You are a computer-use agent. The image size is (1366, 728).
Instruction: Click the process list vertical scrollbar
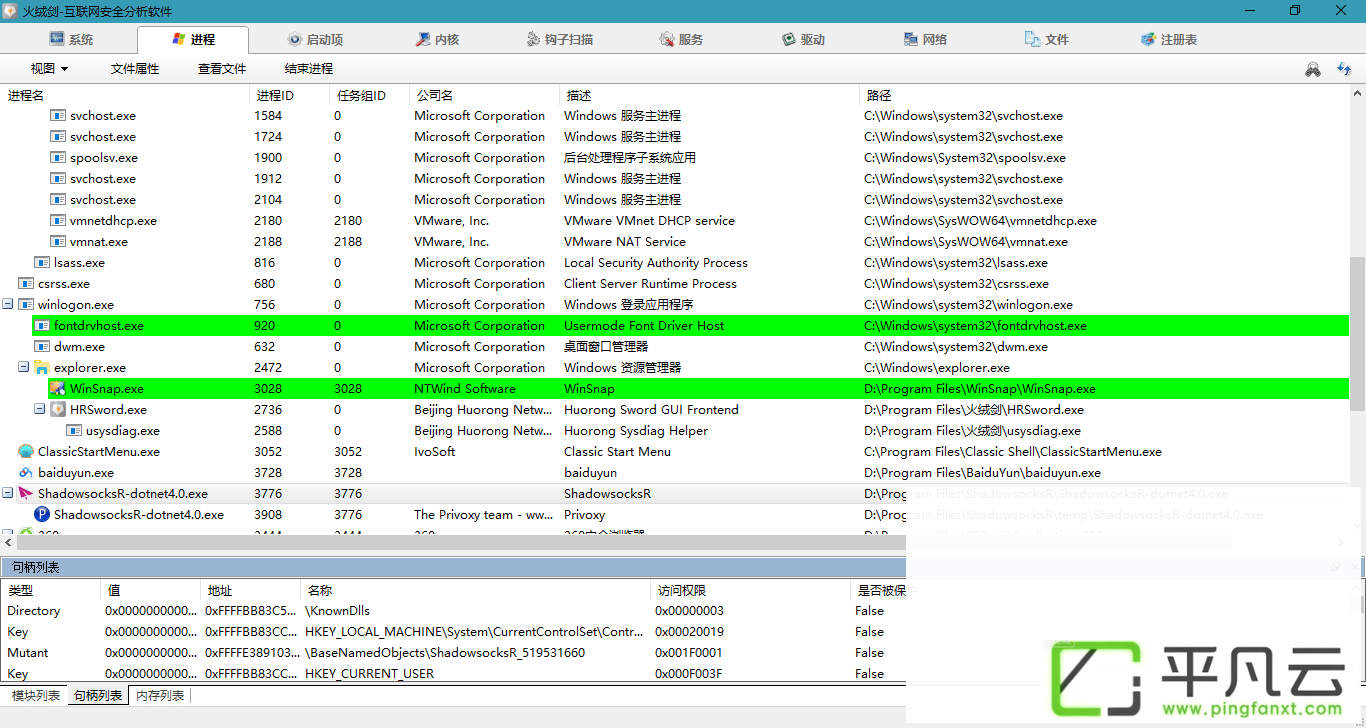tap(1357, 332)
